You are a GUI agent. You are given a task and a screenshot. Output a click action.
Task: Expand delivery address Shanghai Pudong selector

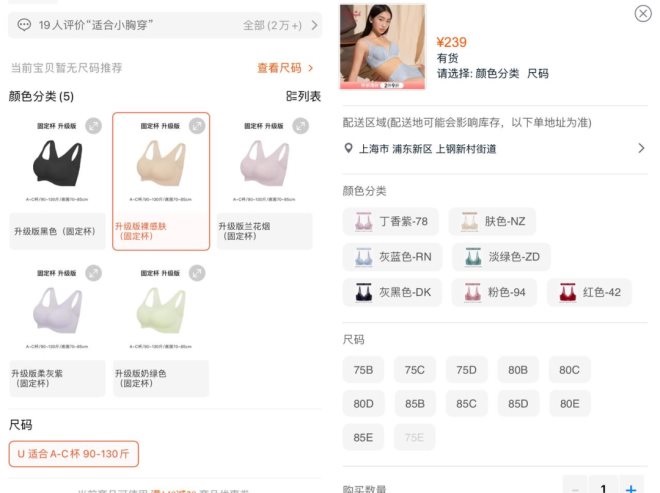641,149
